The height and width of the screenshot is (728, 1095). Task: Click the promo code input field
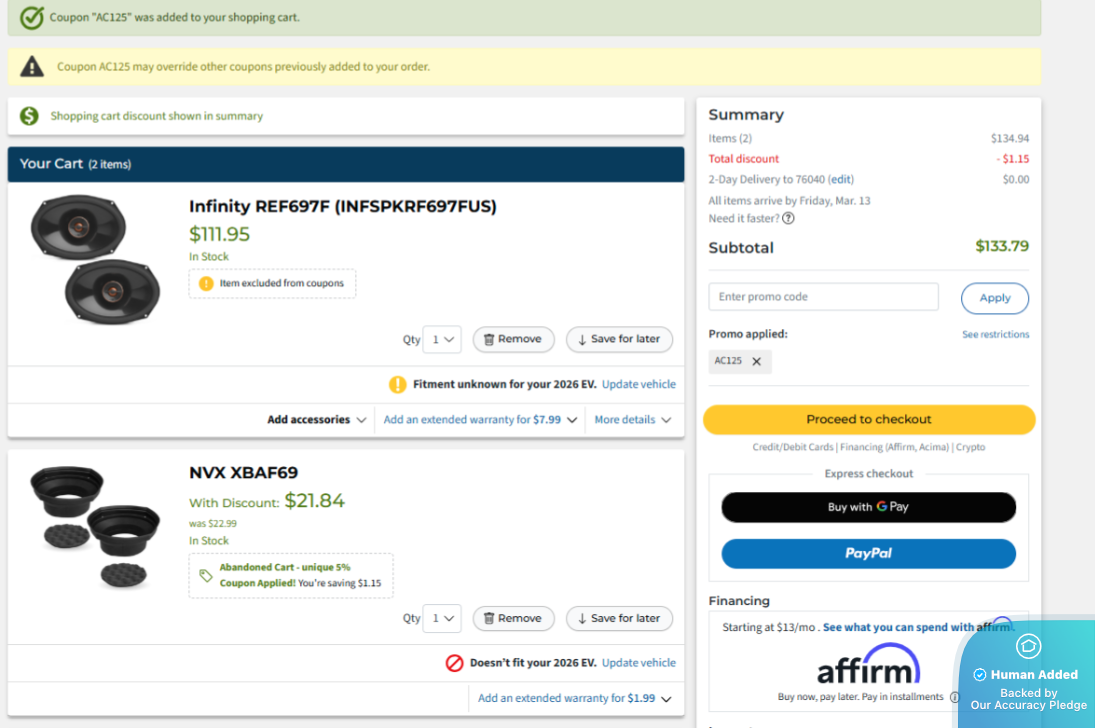[823, 297]
